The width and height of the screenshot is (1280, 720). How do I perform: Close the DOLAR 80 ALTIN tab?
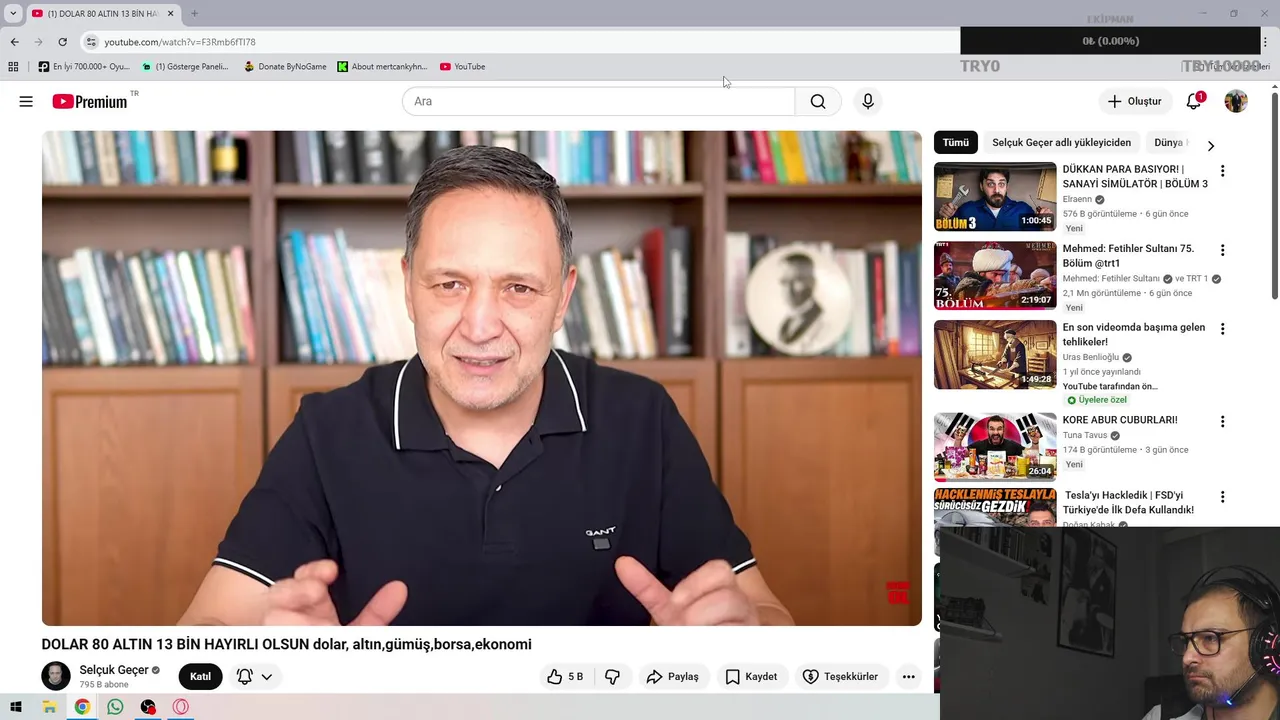click(x=170, y=13)
